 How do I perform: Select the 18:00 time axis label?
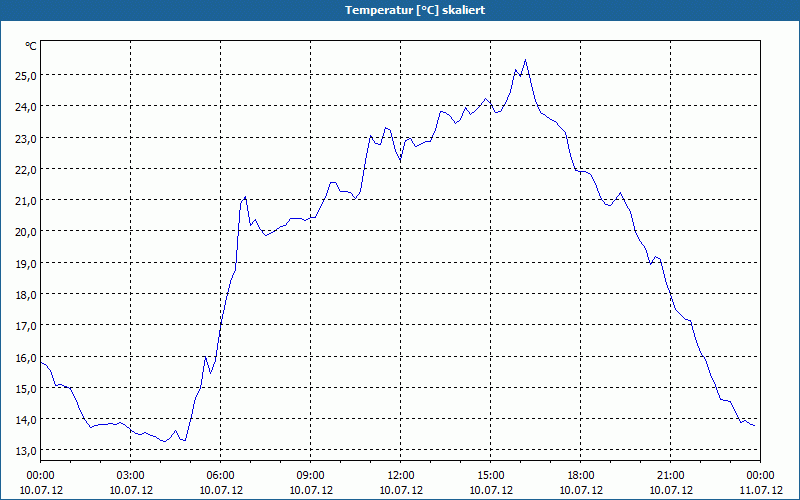tap(581, 476)
